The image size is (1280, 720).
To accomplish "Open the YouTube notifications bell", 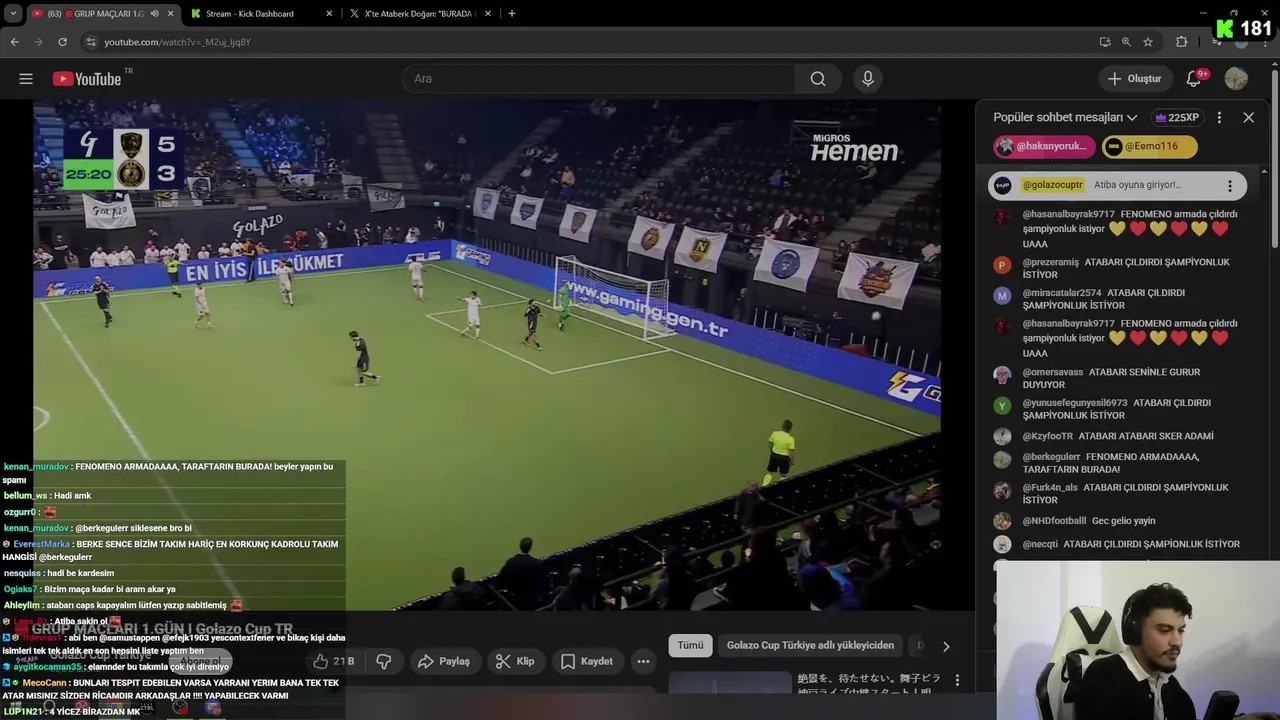I will 1194,79.
